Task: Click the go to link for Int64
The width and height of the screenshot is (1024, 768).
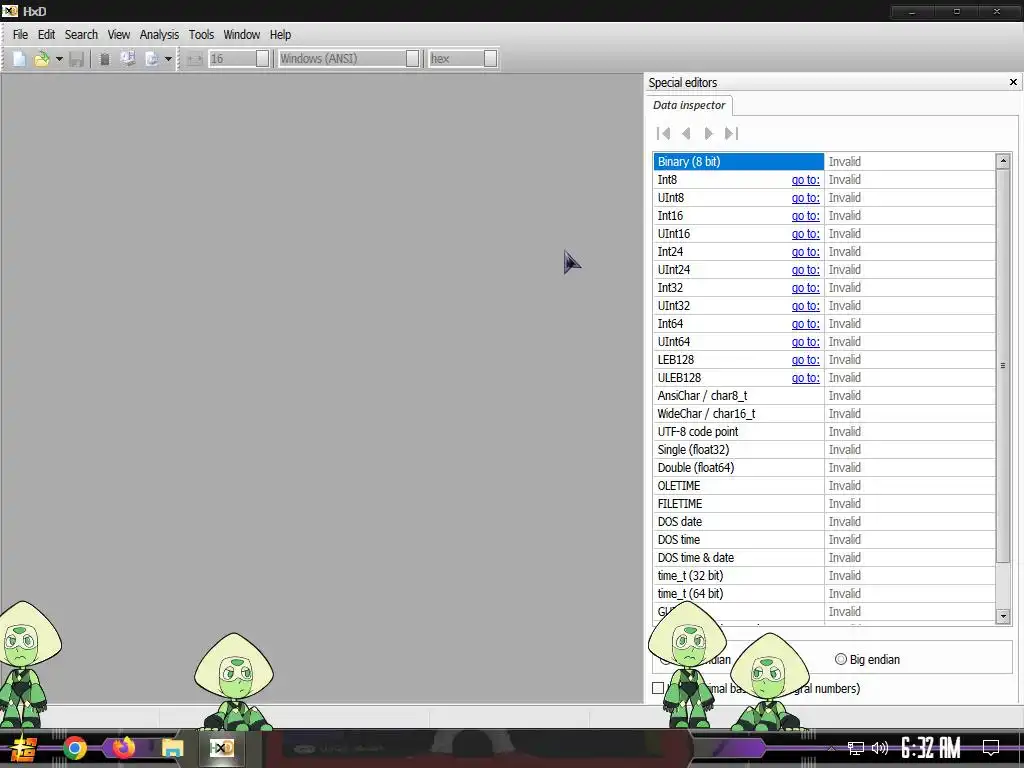Action: click(x=805, y=324)
